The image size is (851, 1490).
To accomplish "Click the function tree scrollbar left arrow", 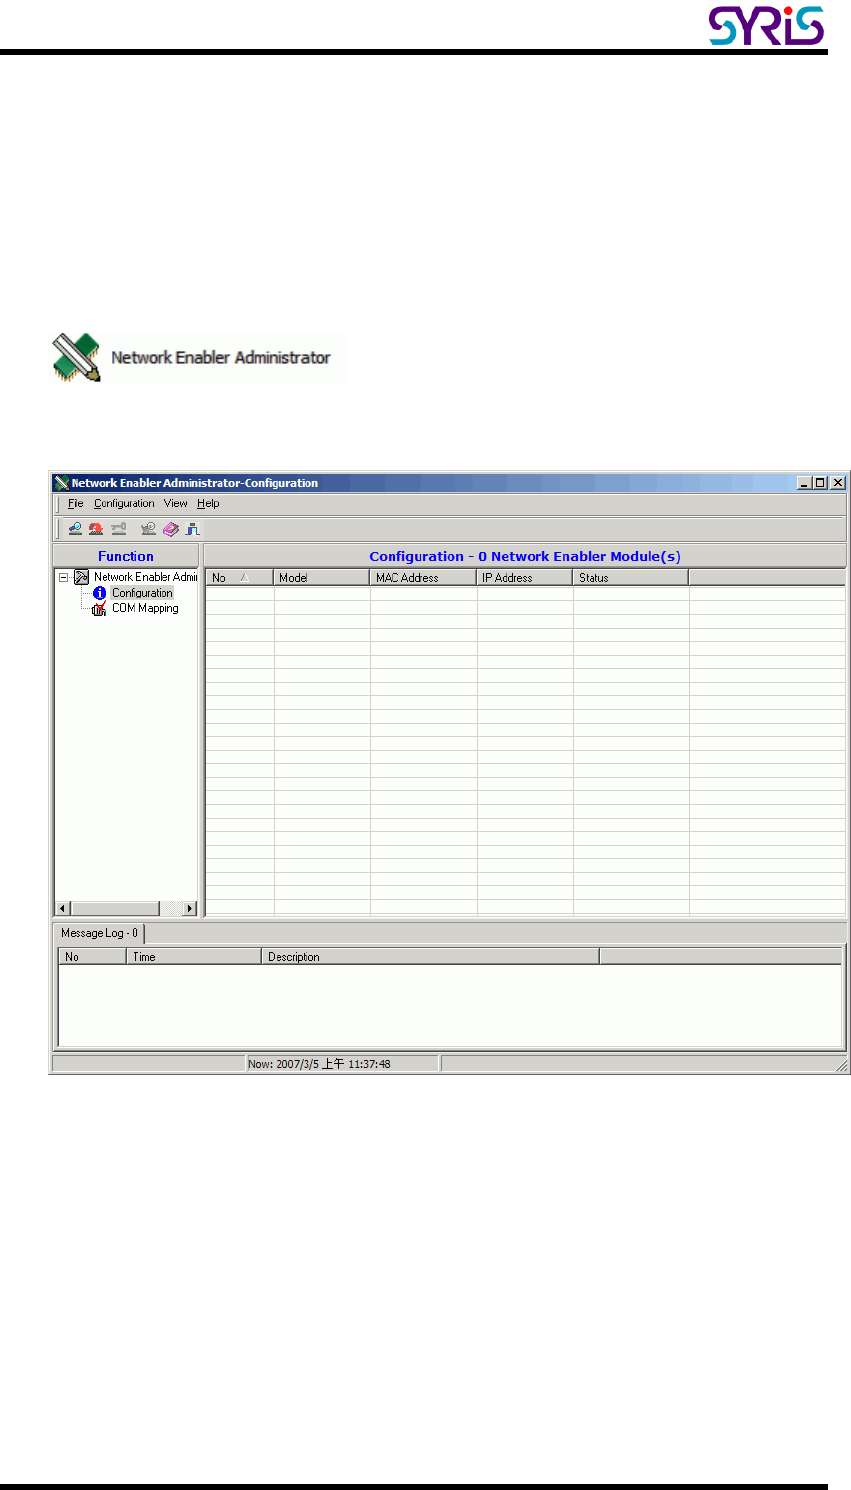I will click(63, 908).
